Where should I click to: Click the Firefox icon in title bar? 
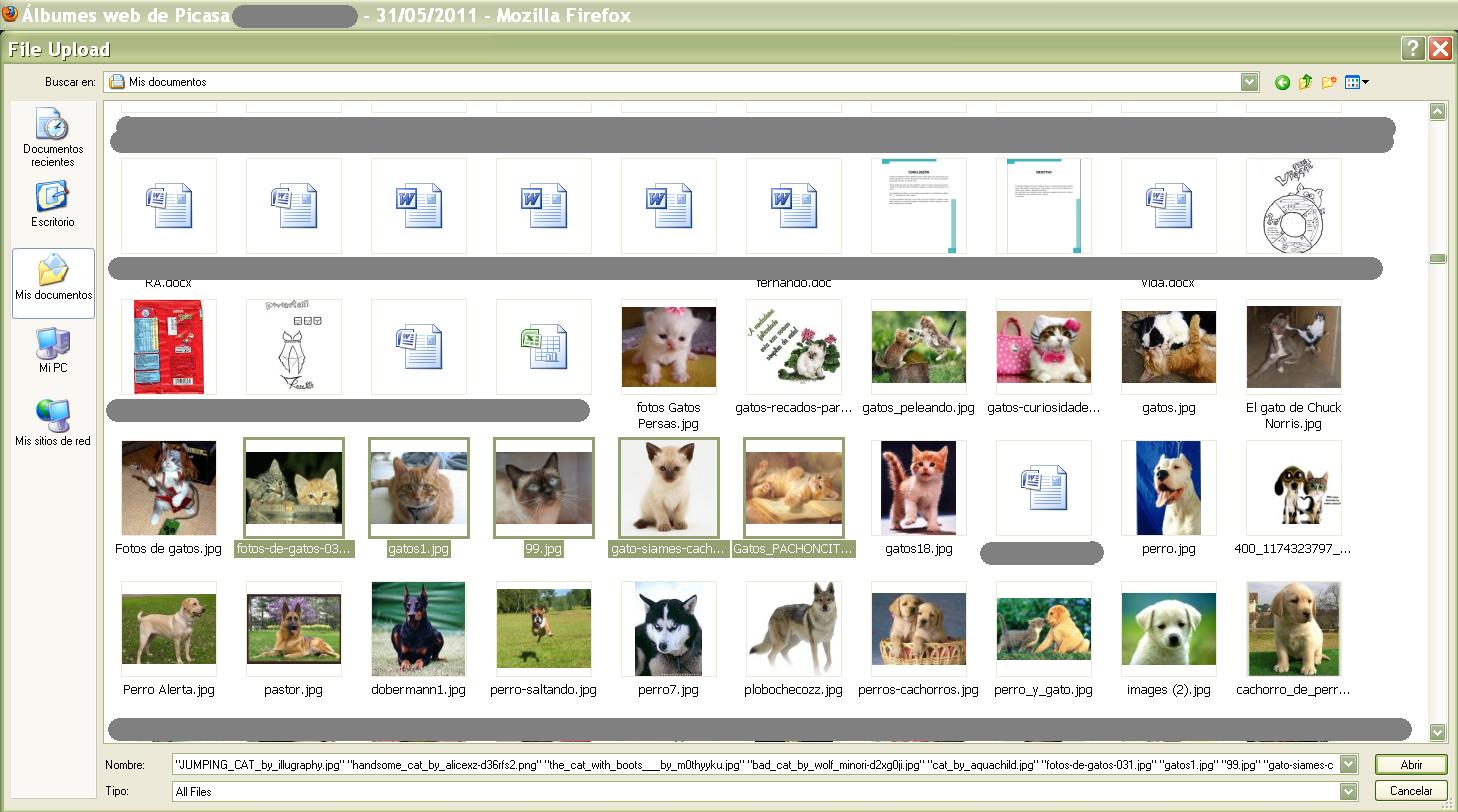pos(9,14)
